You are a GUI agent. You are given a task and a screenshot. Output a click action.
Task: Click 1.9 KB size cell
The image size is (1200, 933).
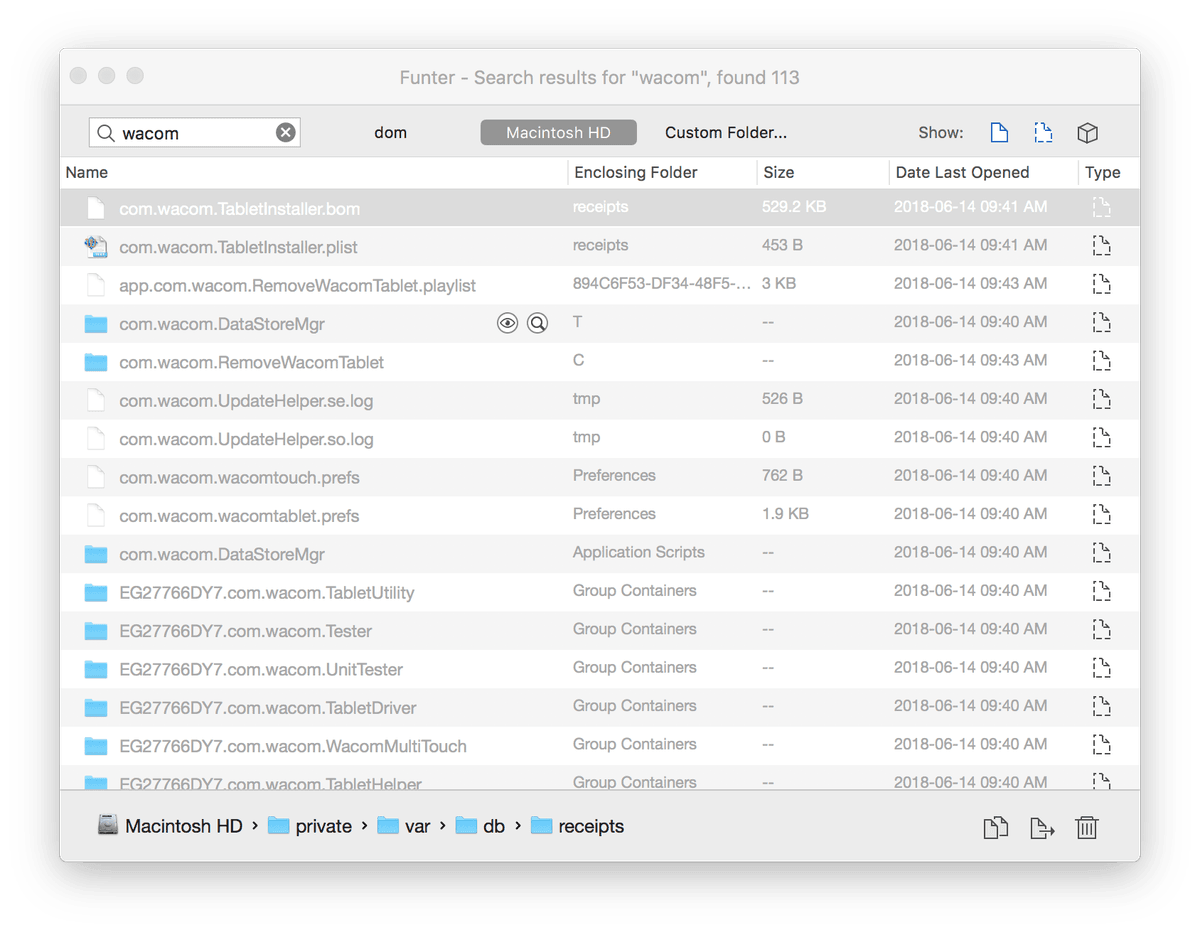coord(785,514)
